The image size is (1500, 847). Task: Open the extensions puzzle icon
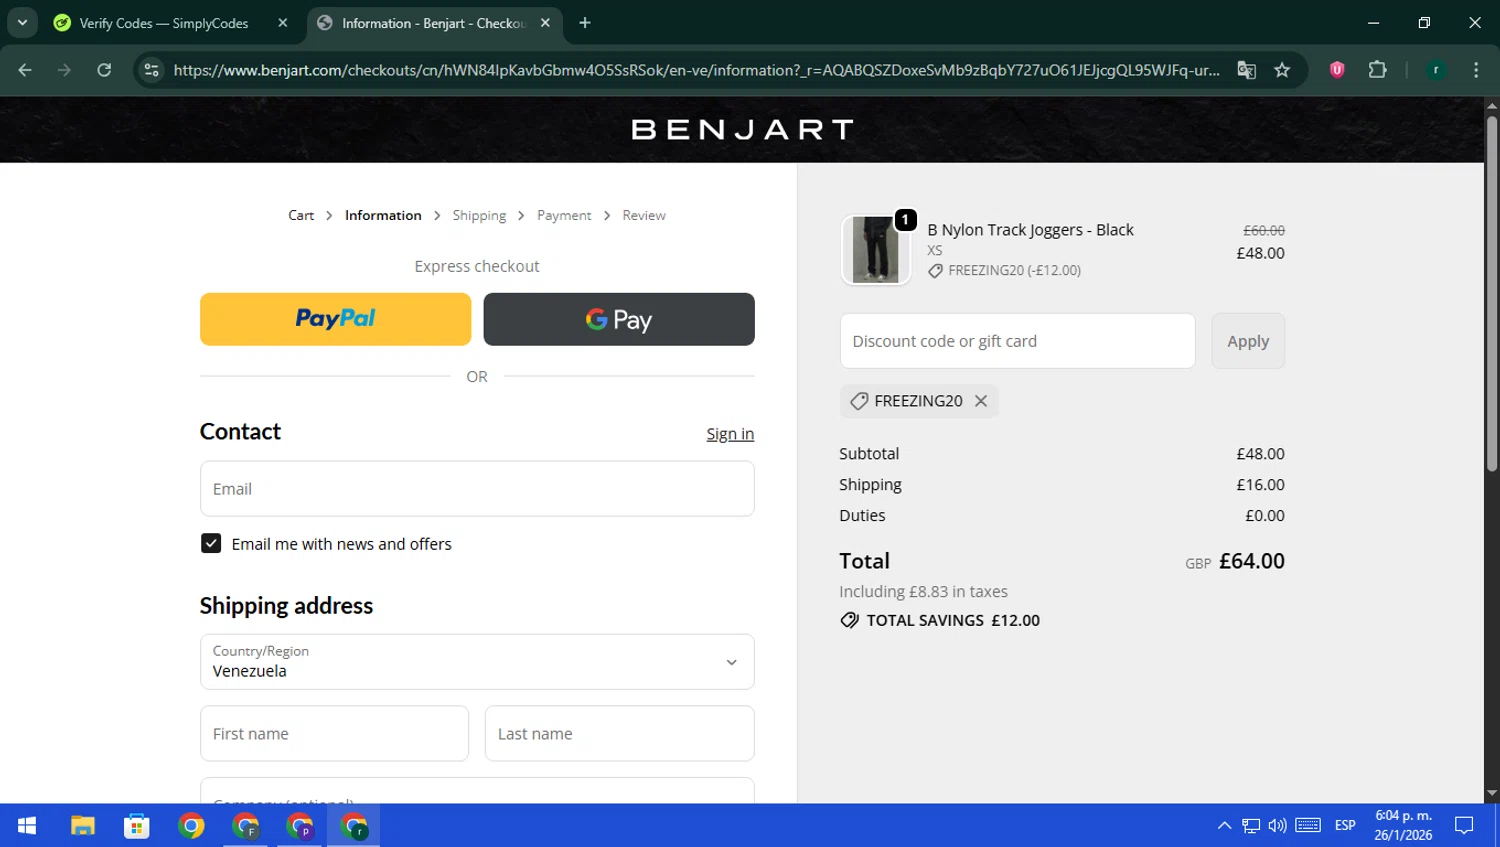1377,70
